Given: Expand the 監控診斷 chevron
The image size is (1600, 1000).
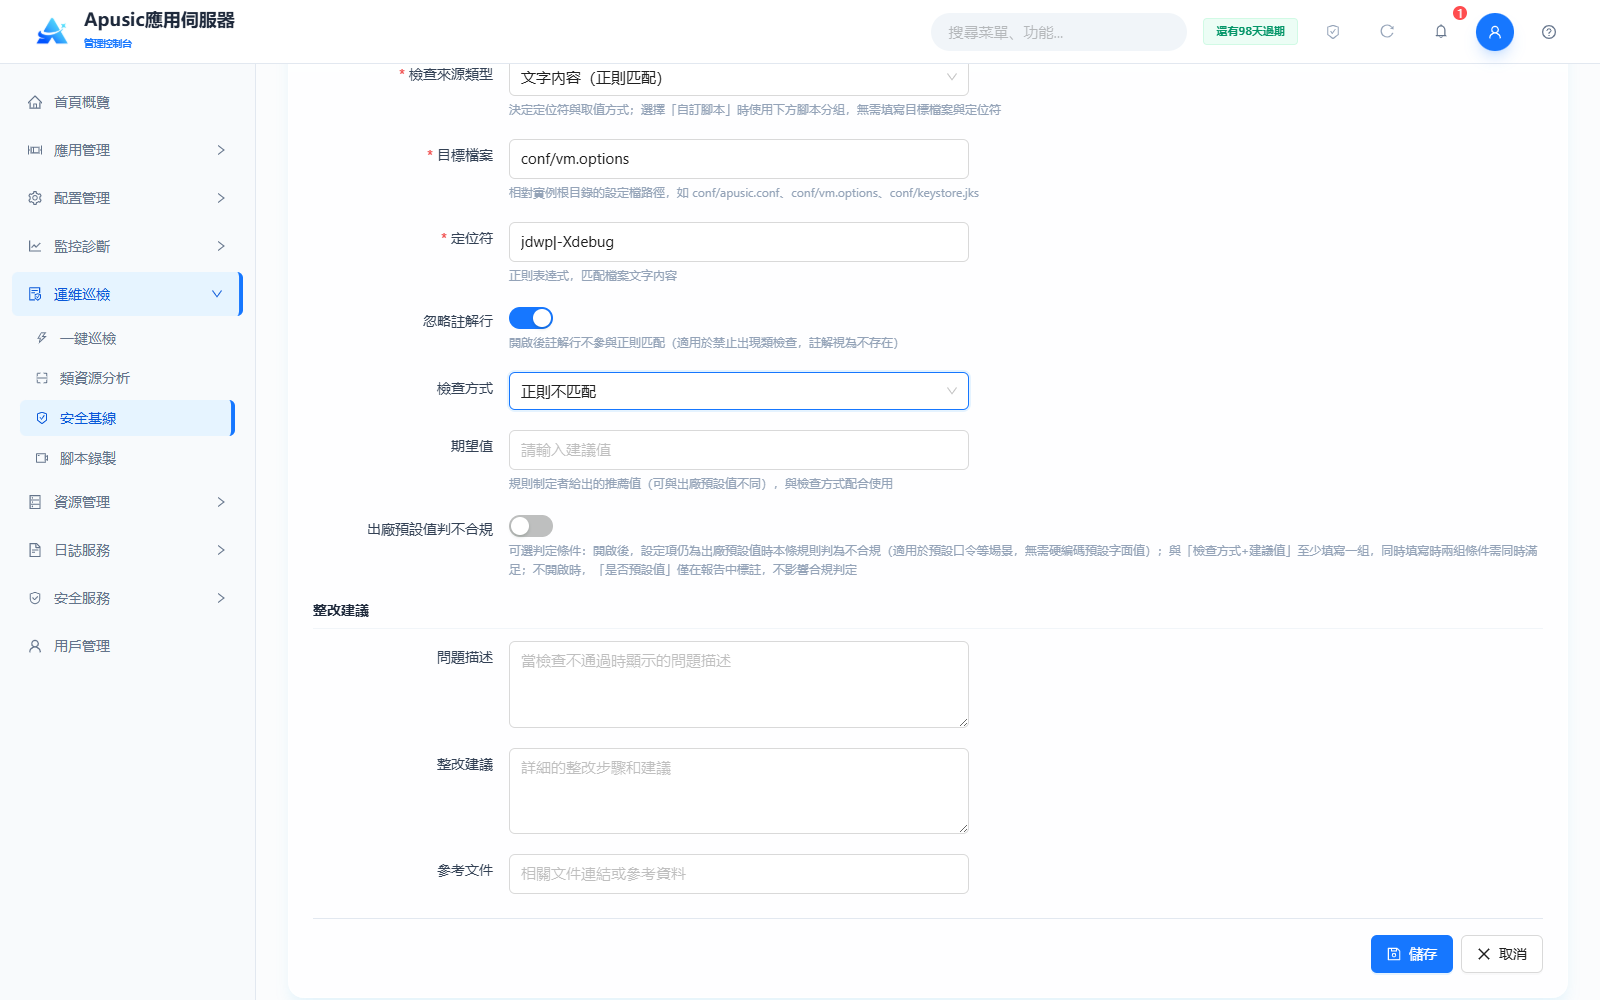Looking at the screenshot, I should pos(221,246).
